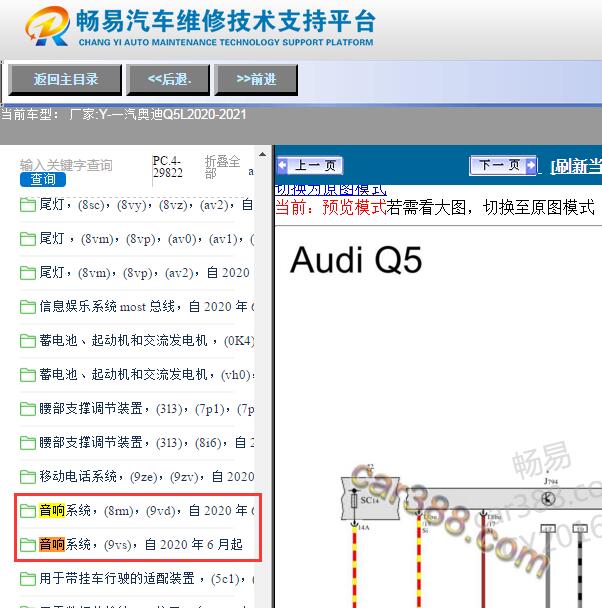Select 腰部支撑调节装置, (3l3), (8i6) entry
Image resolution: width=602 pixels, height=608 pixels.
coord(147,443)
